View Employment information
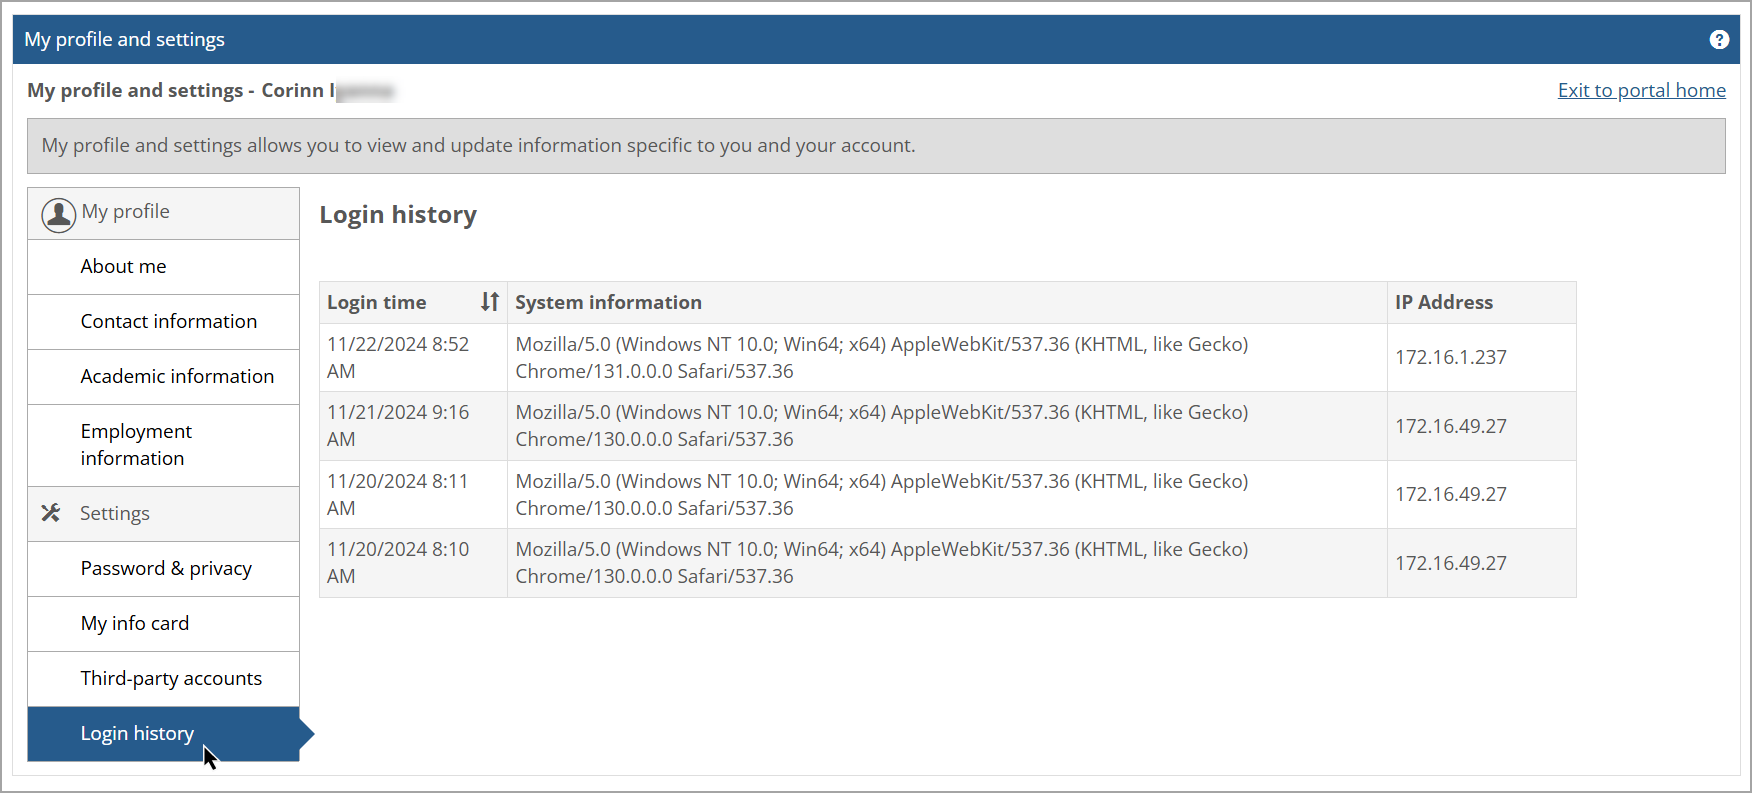The image size is (1752, 793). point(136,444)
